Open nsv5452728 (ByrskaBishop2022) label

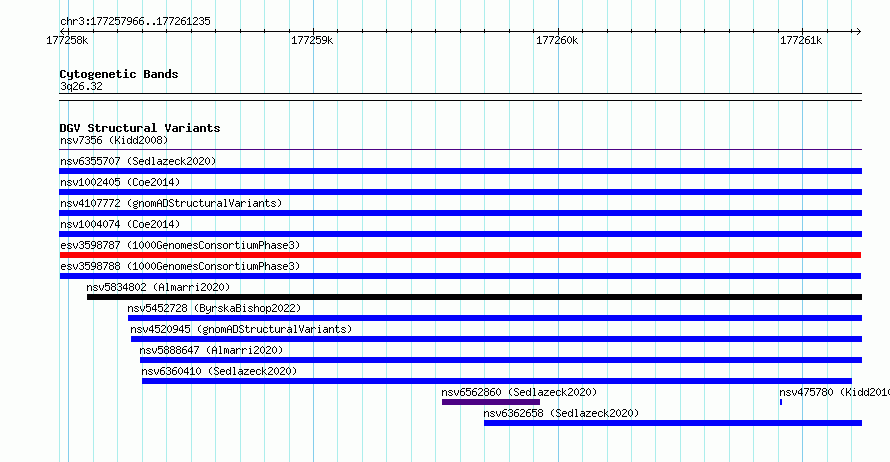point(214,308)
